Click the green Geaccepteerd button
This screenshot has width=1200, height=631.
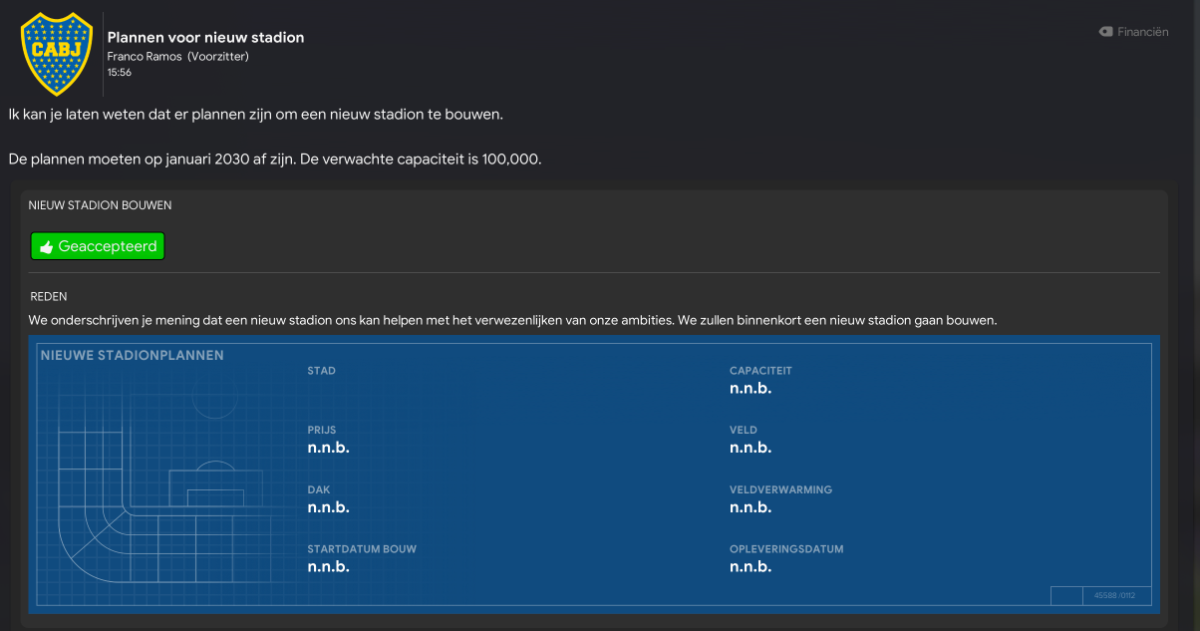tap(97, 246)
